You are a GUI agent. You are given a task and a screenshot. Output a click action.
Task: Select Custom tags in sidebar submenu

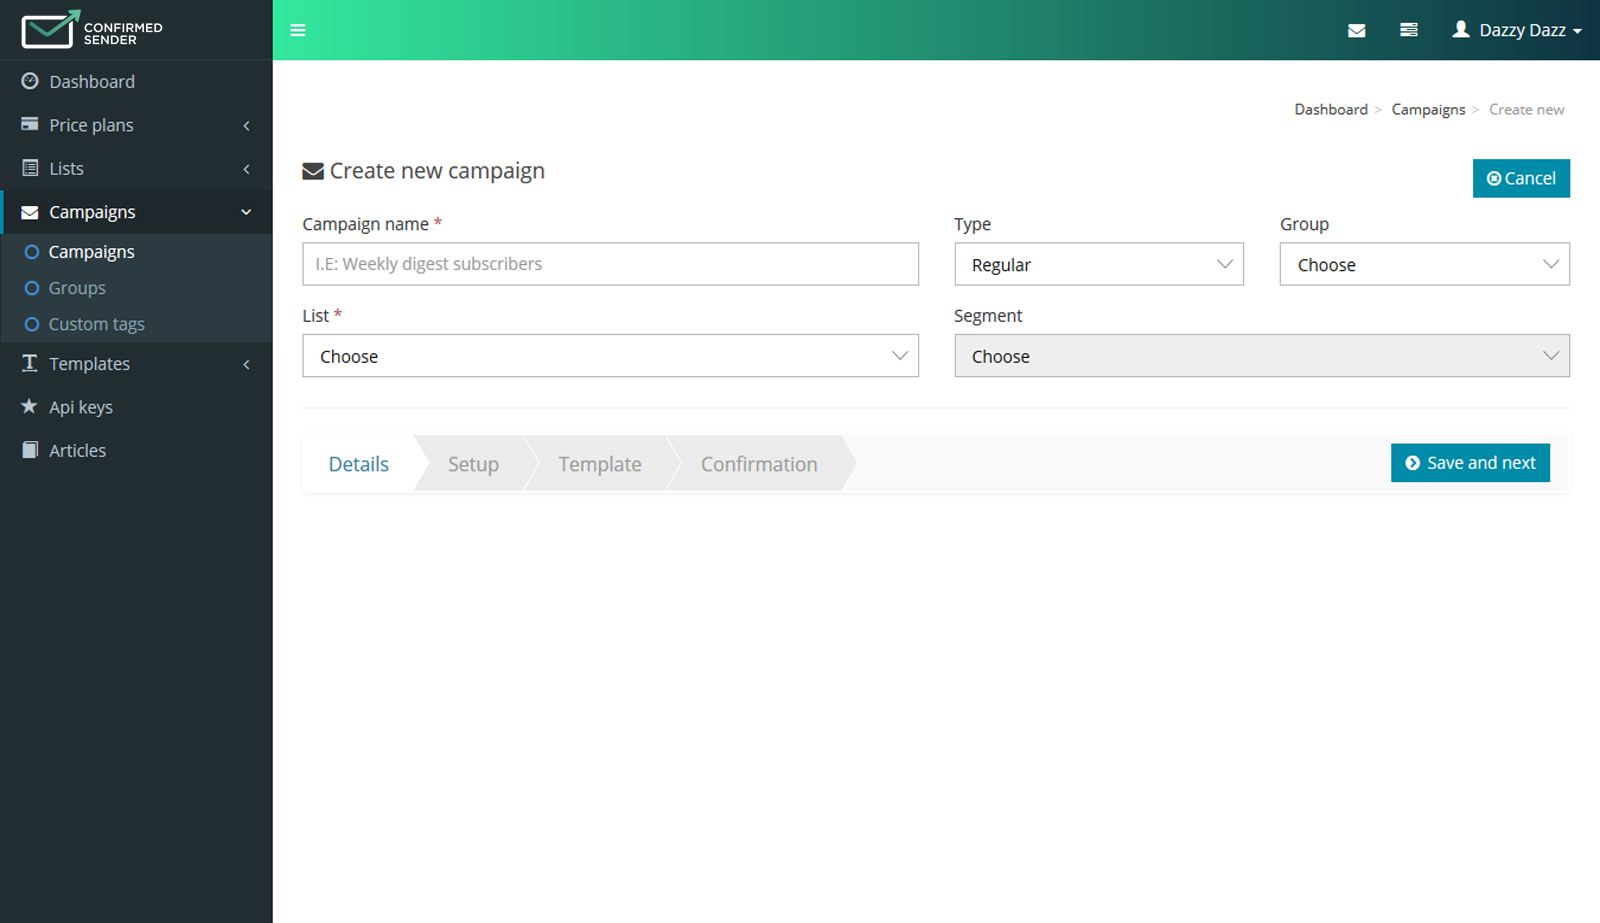(96, 324)
